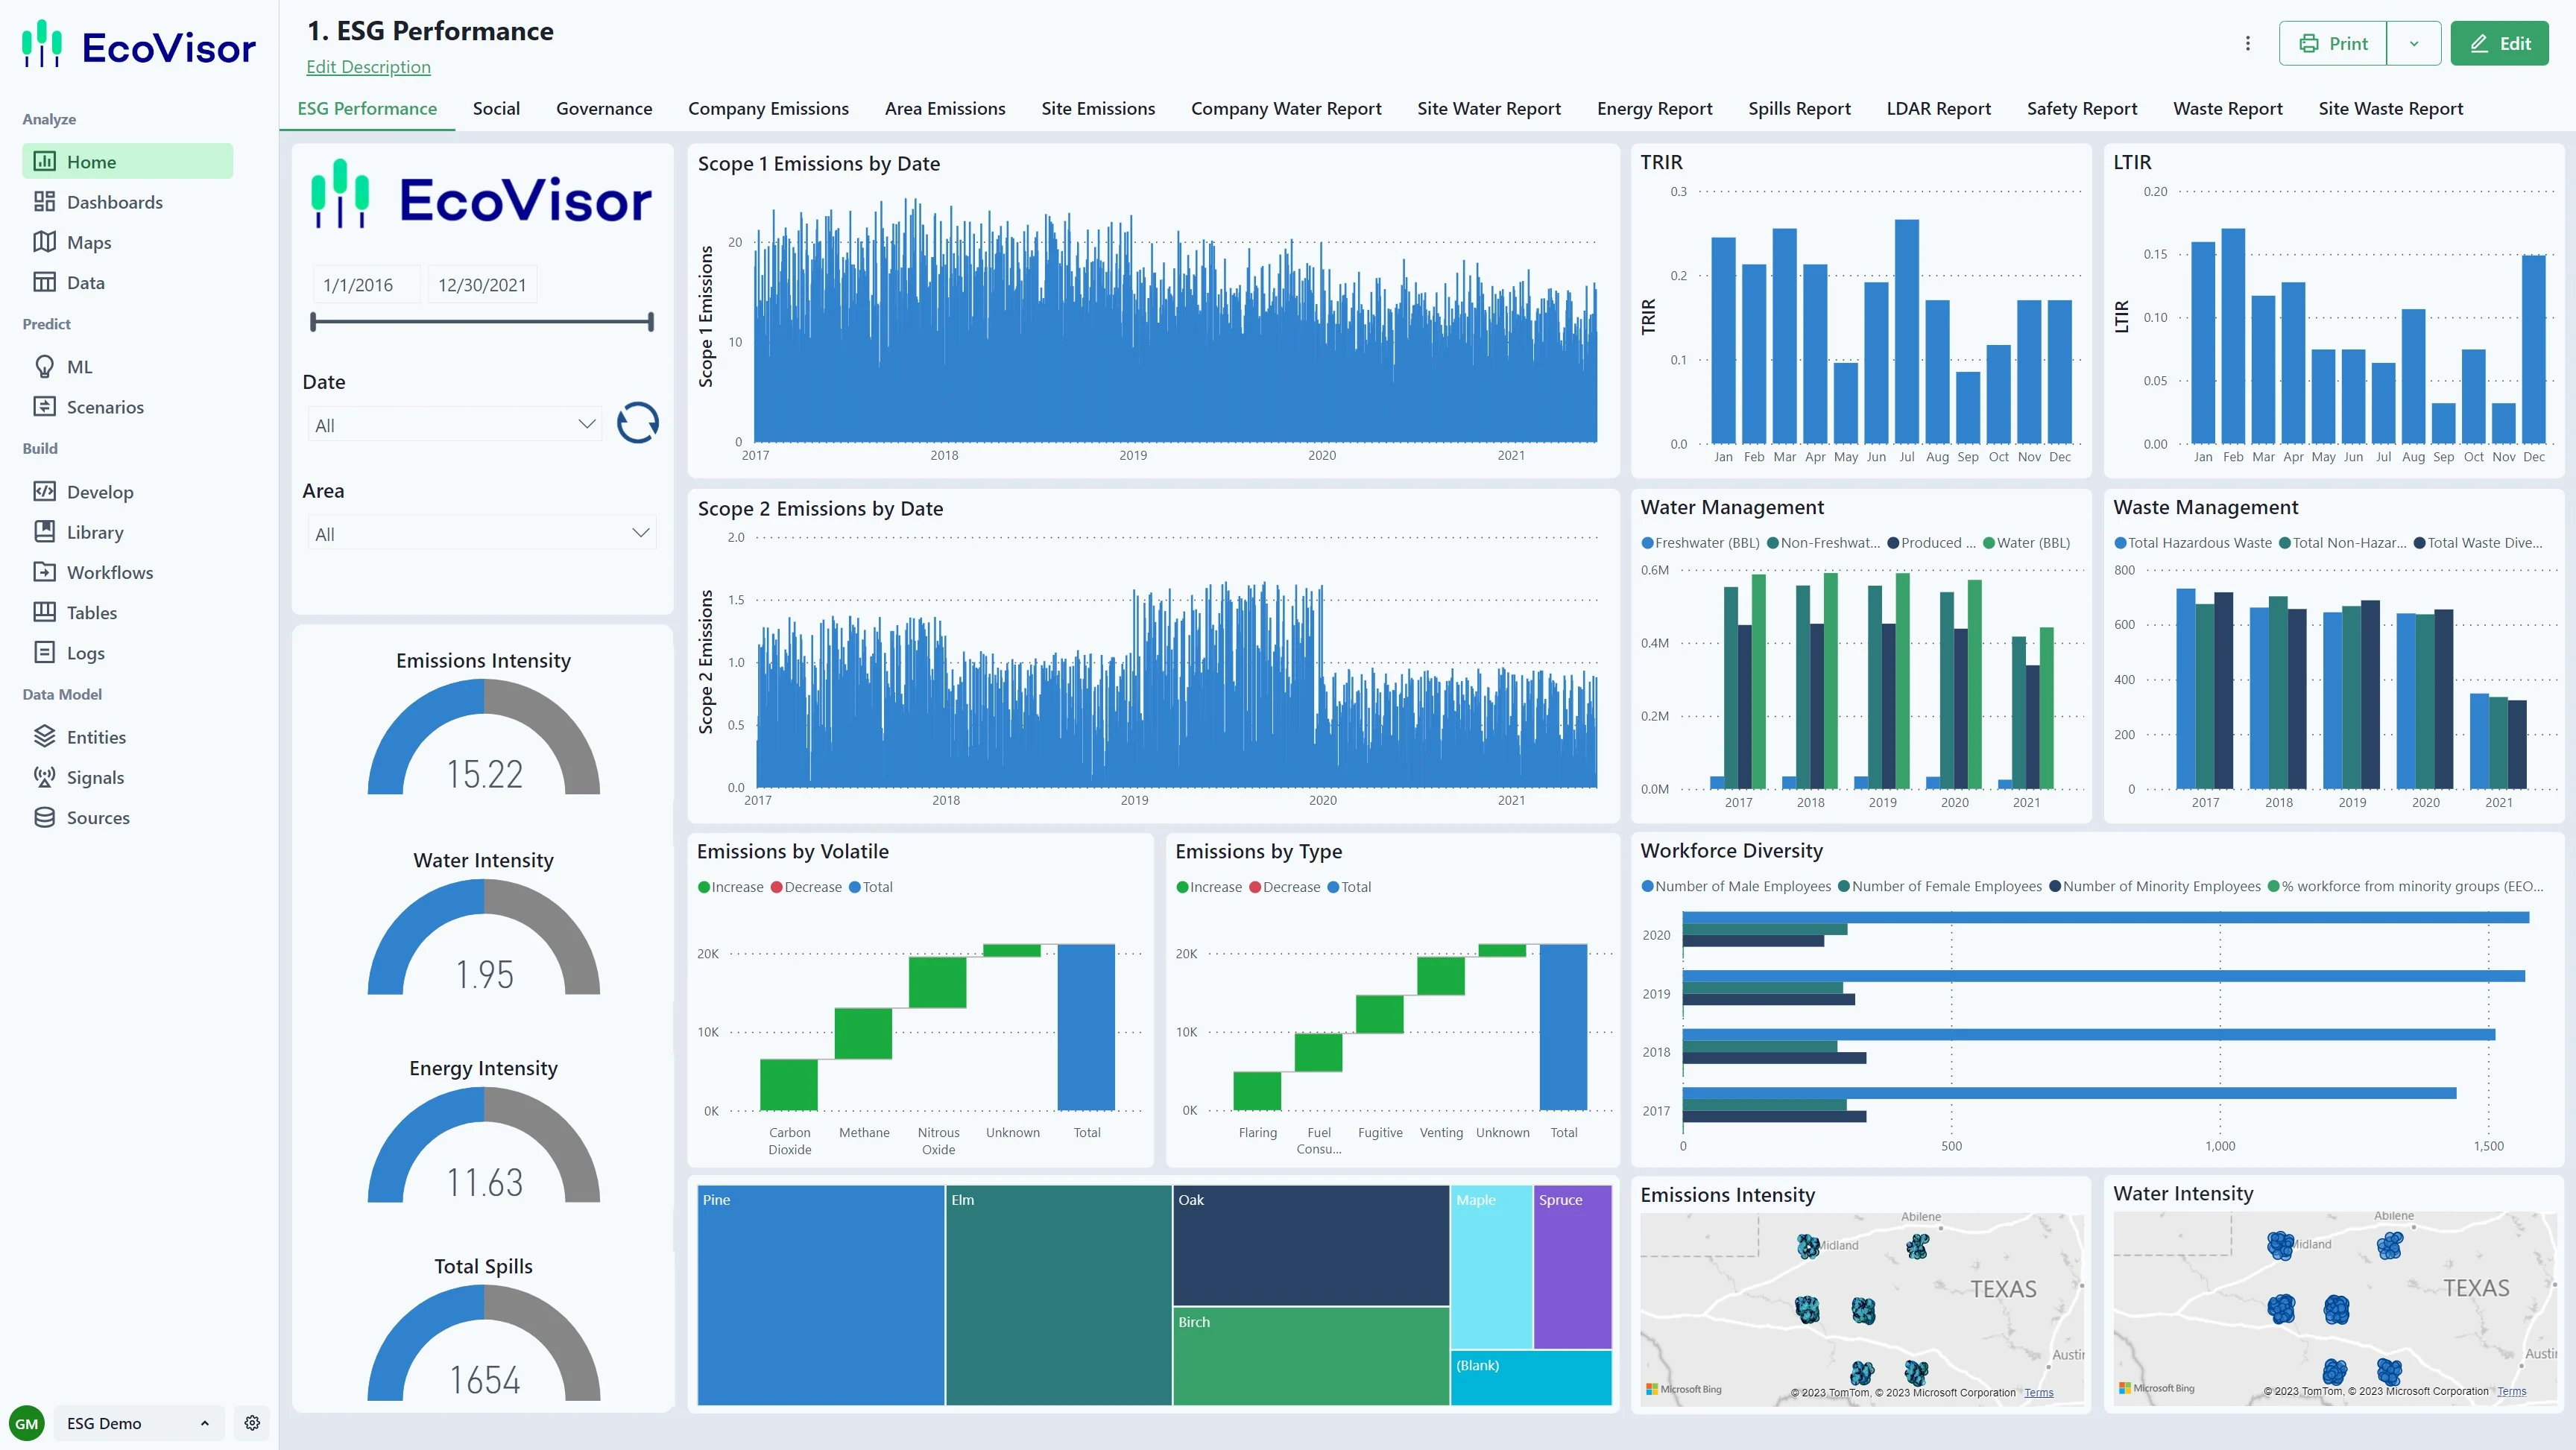Open the Scenarios sidebar item
The width and height of the screenshot is (2576, 1450).
104,407
